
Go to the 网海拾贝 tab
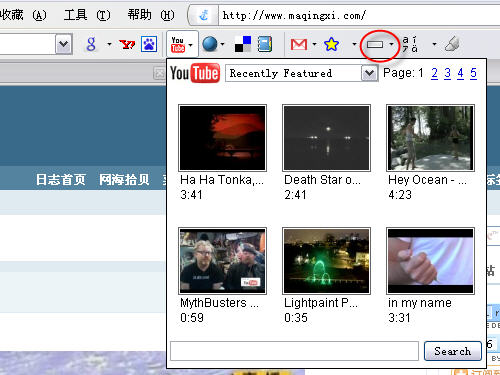pos(124,180)
